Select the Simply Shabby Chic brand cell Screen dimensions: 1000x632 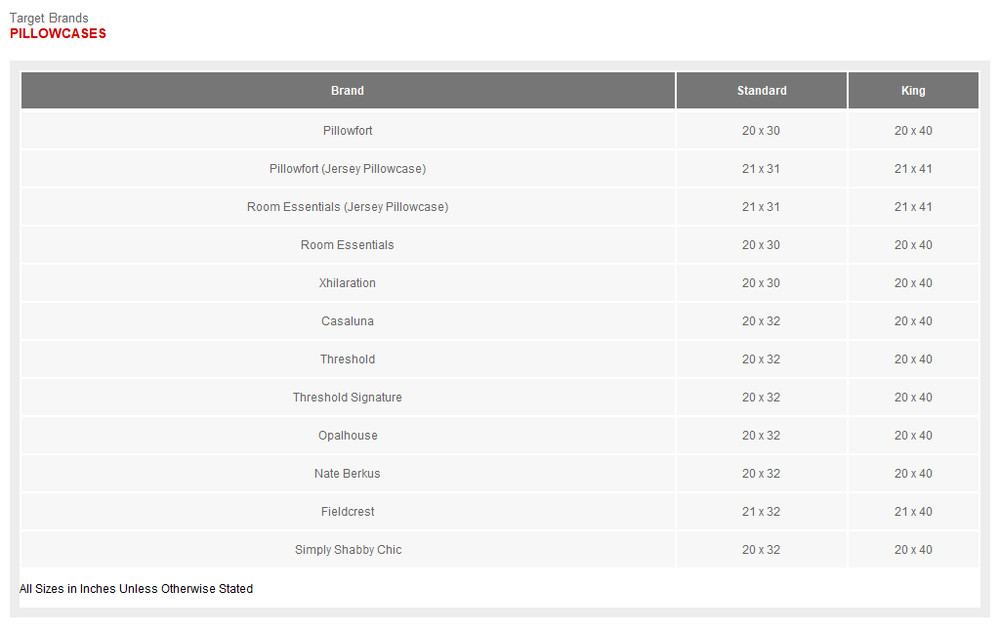coord(347,549)
